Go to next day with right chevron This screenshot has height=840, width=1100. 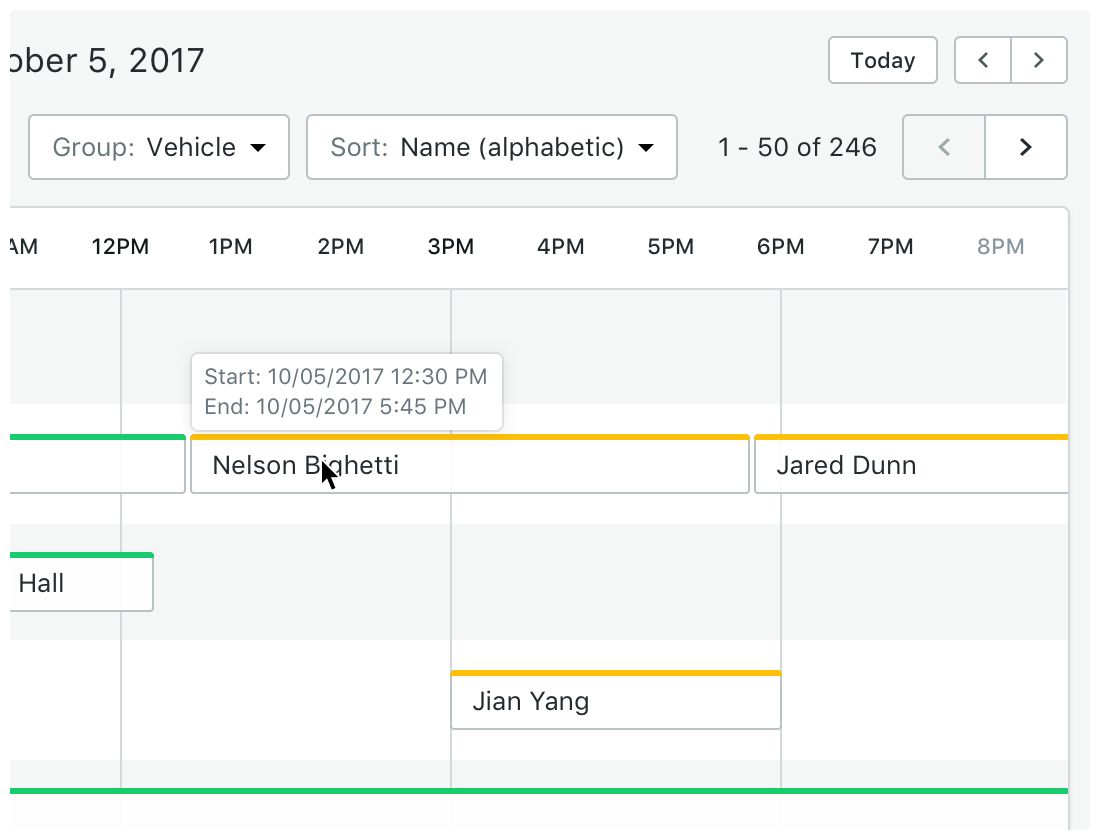click(x=1039, y=60)
